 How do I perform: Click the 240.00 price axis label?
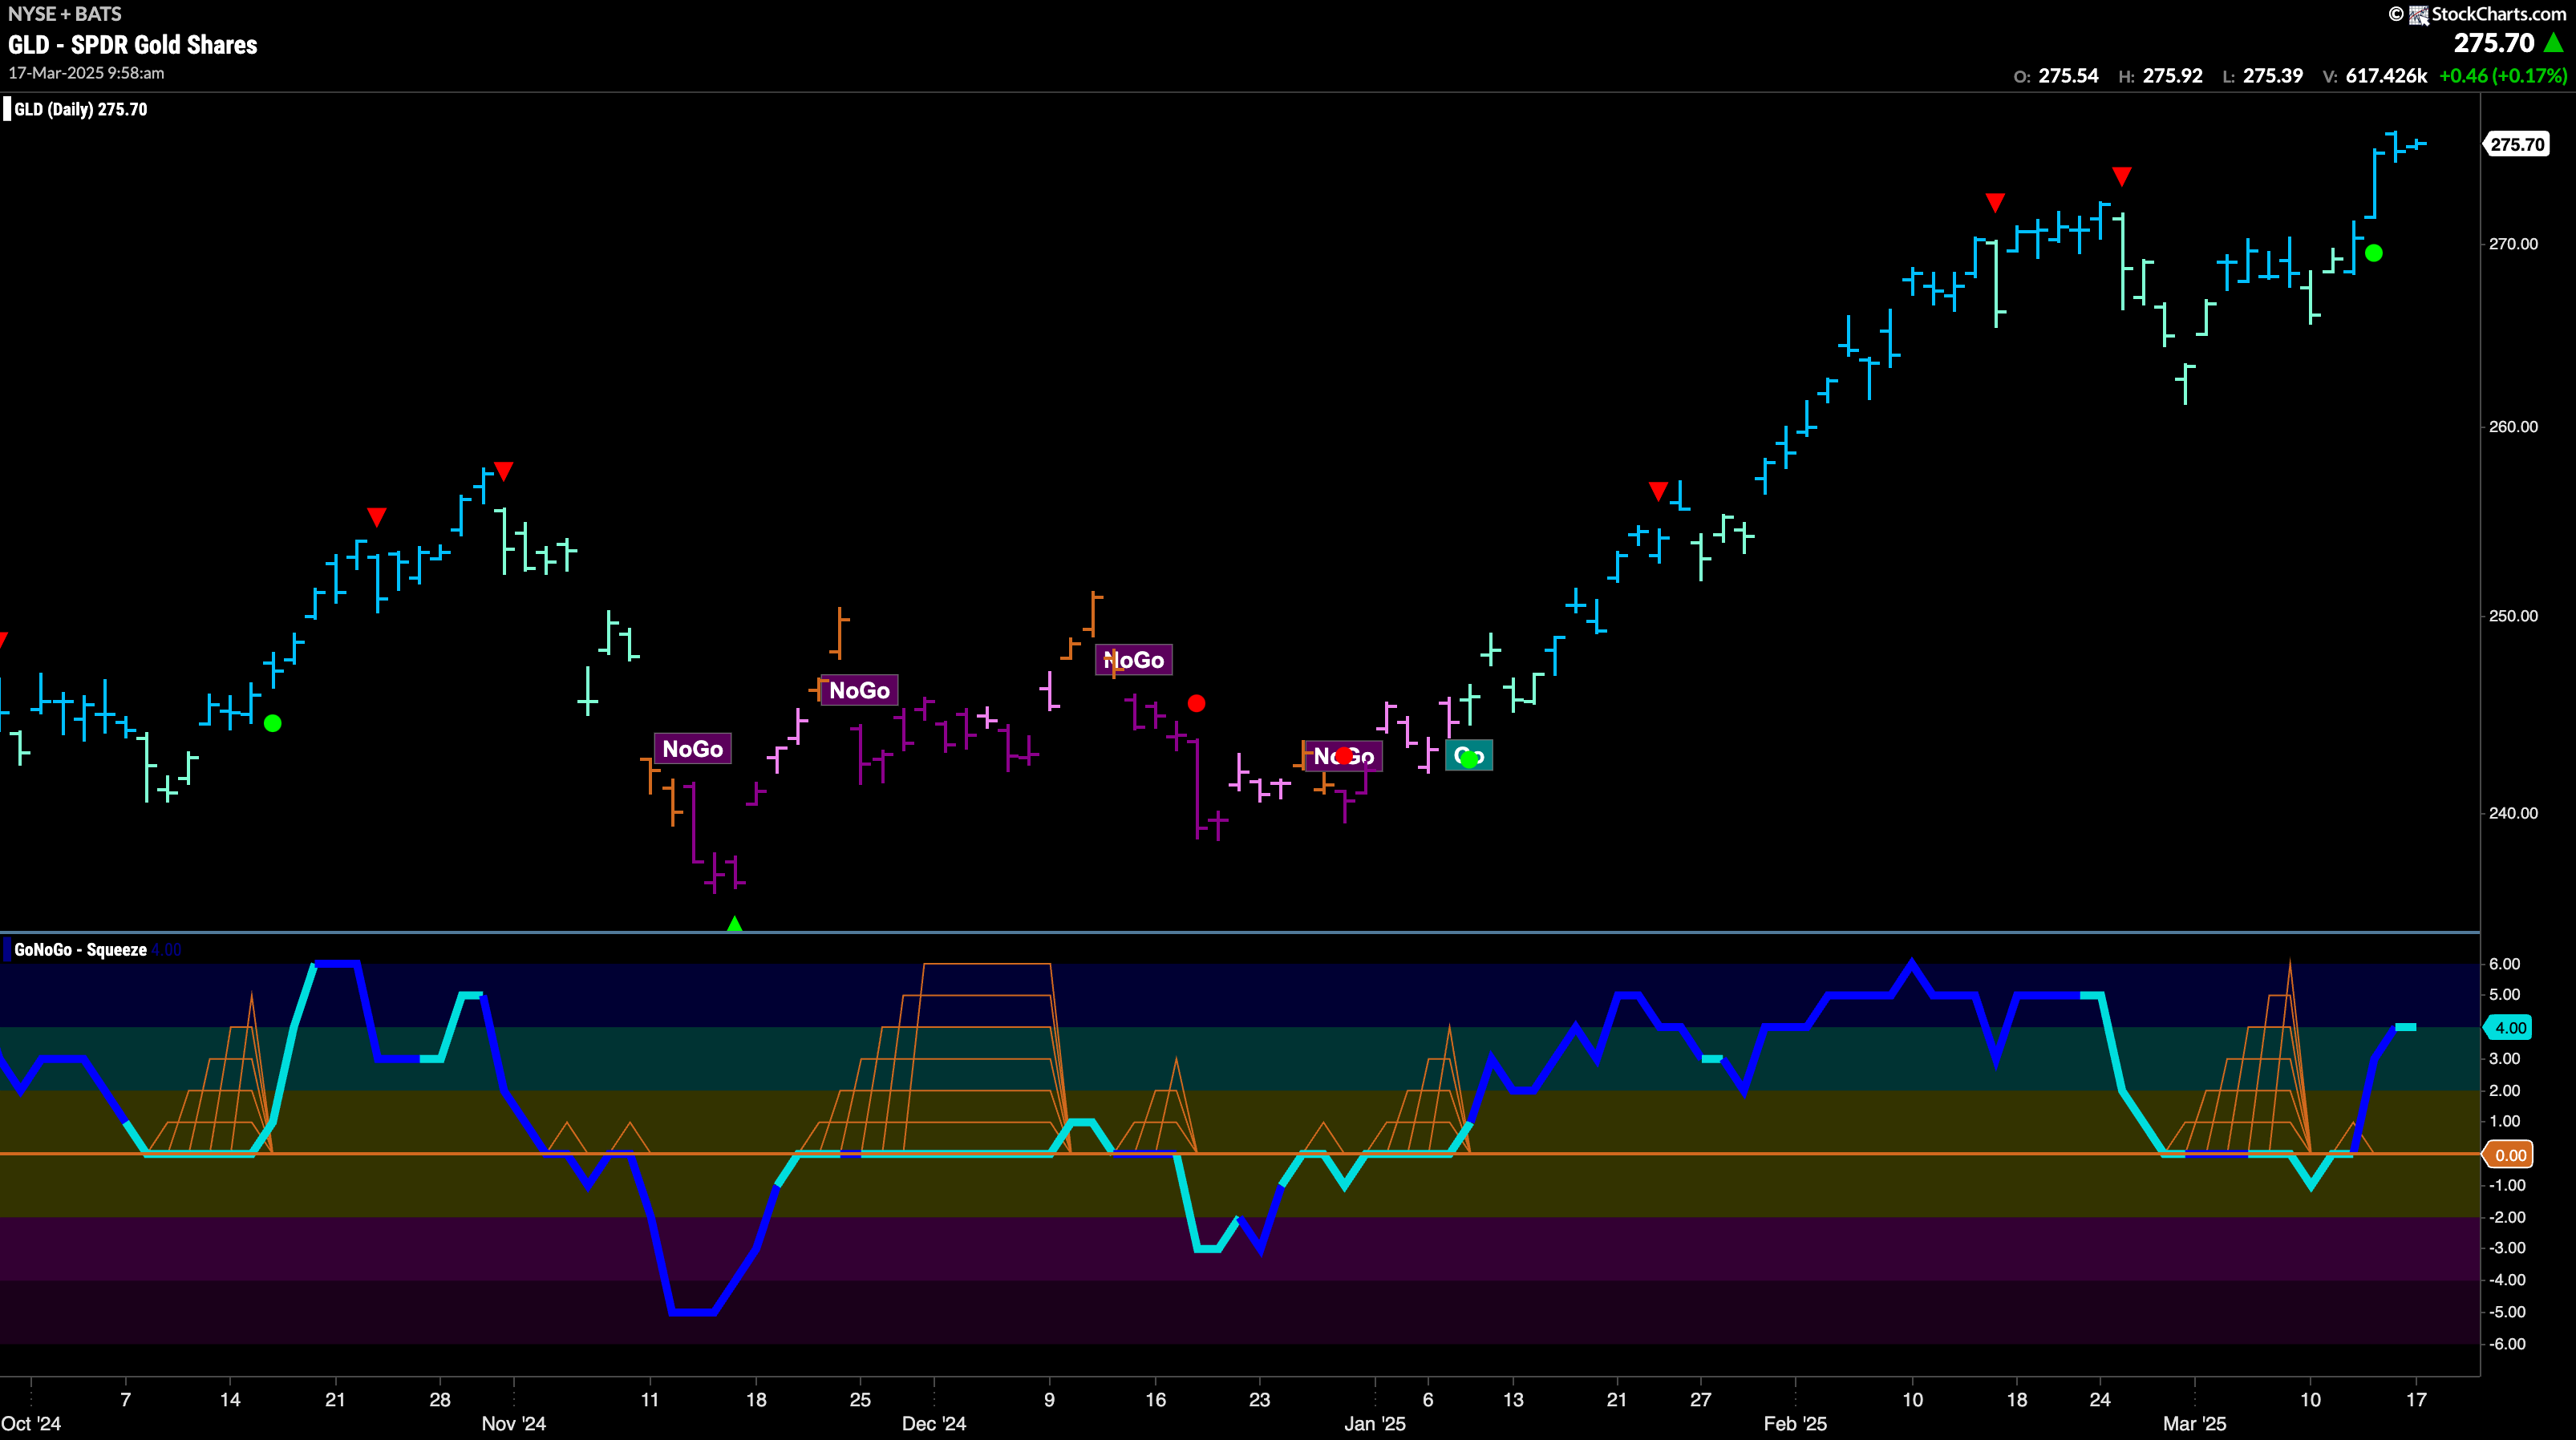[2513, 813]
